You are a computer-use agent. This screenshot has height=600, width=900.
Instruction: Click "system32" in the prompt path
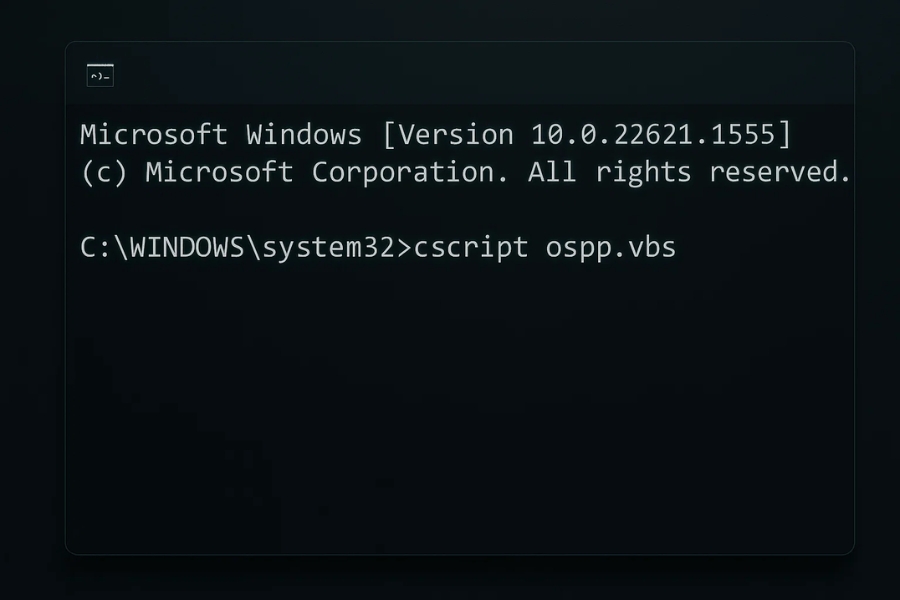coord(329,249)
